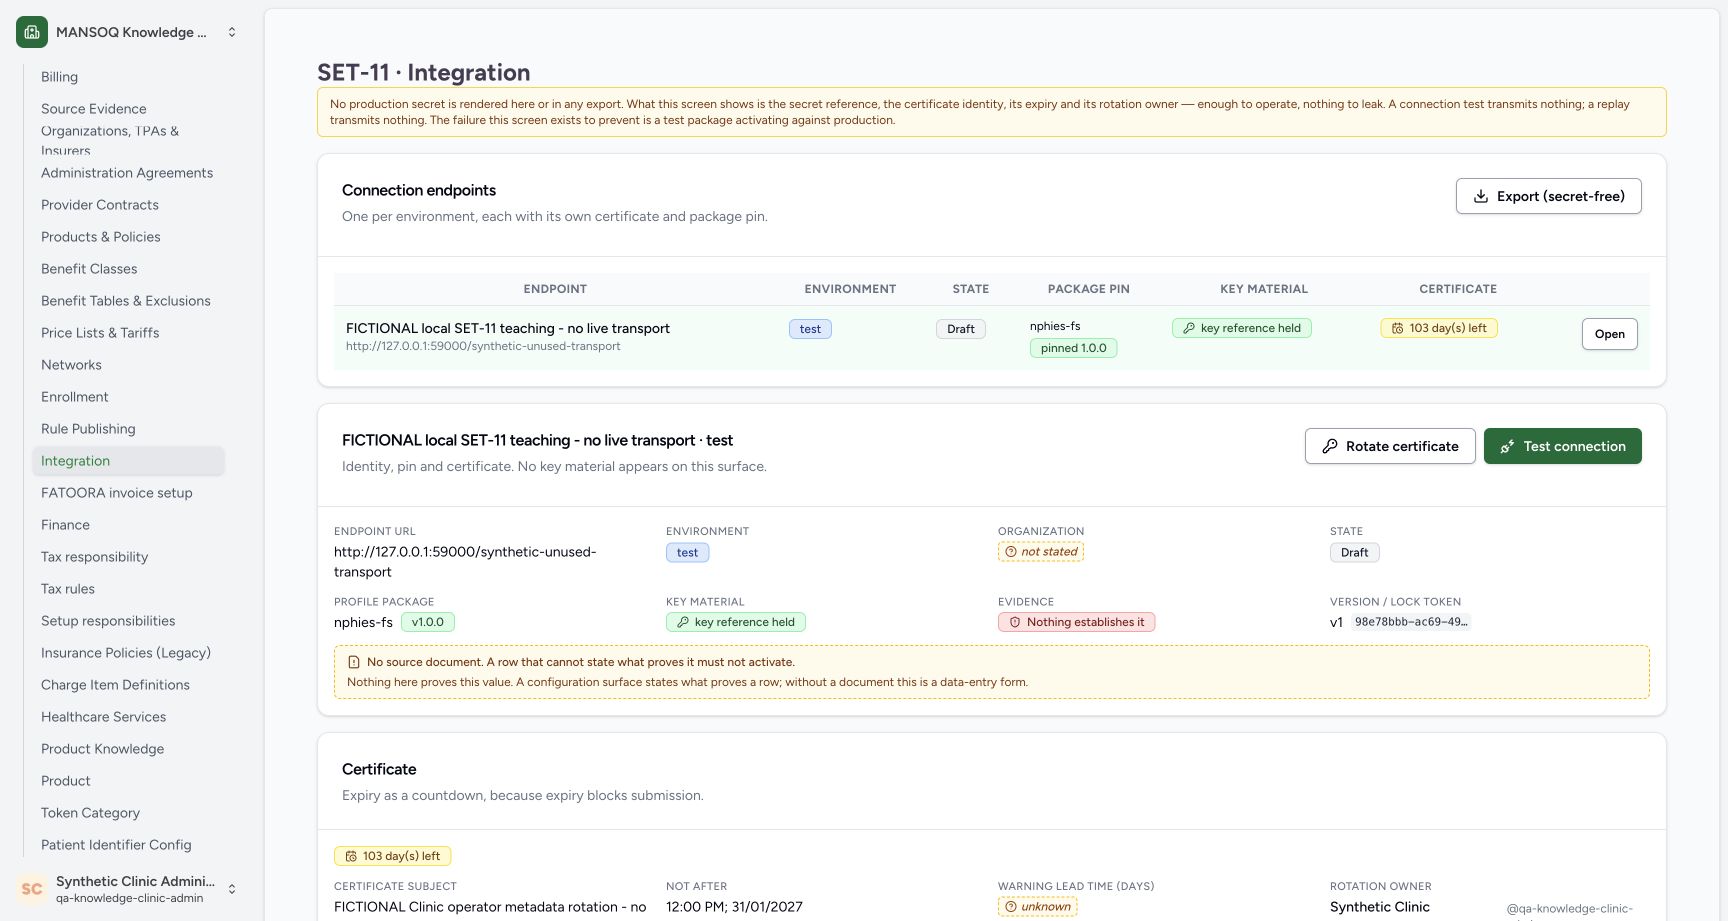
Task: Click the STATE column header
Action: [x=970, y=289]
